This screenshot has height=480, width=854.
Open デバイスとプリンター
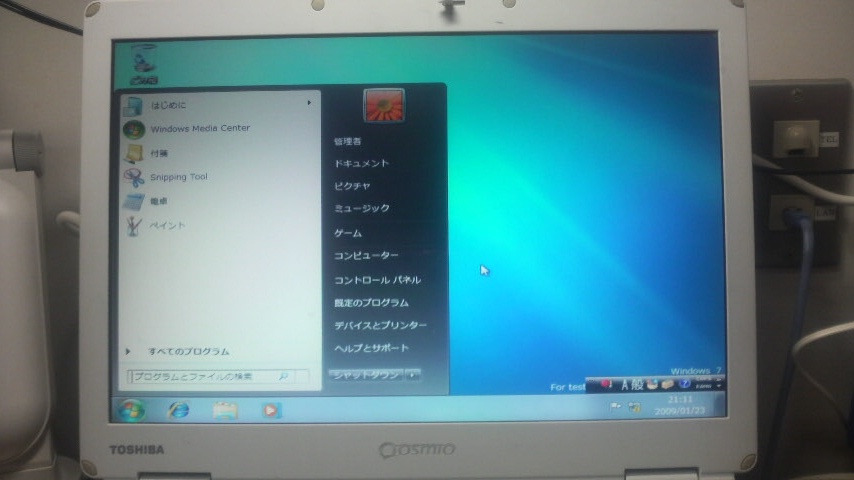tap(380, 325)
